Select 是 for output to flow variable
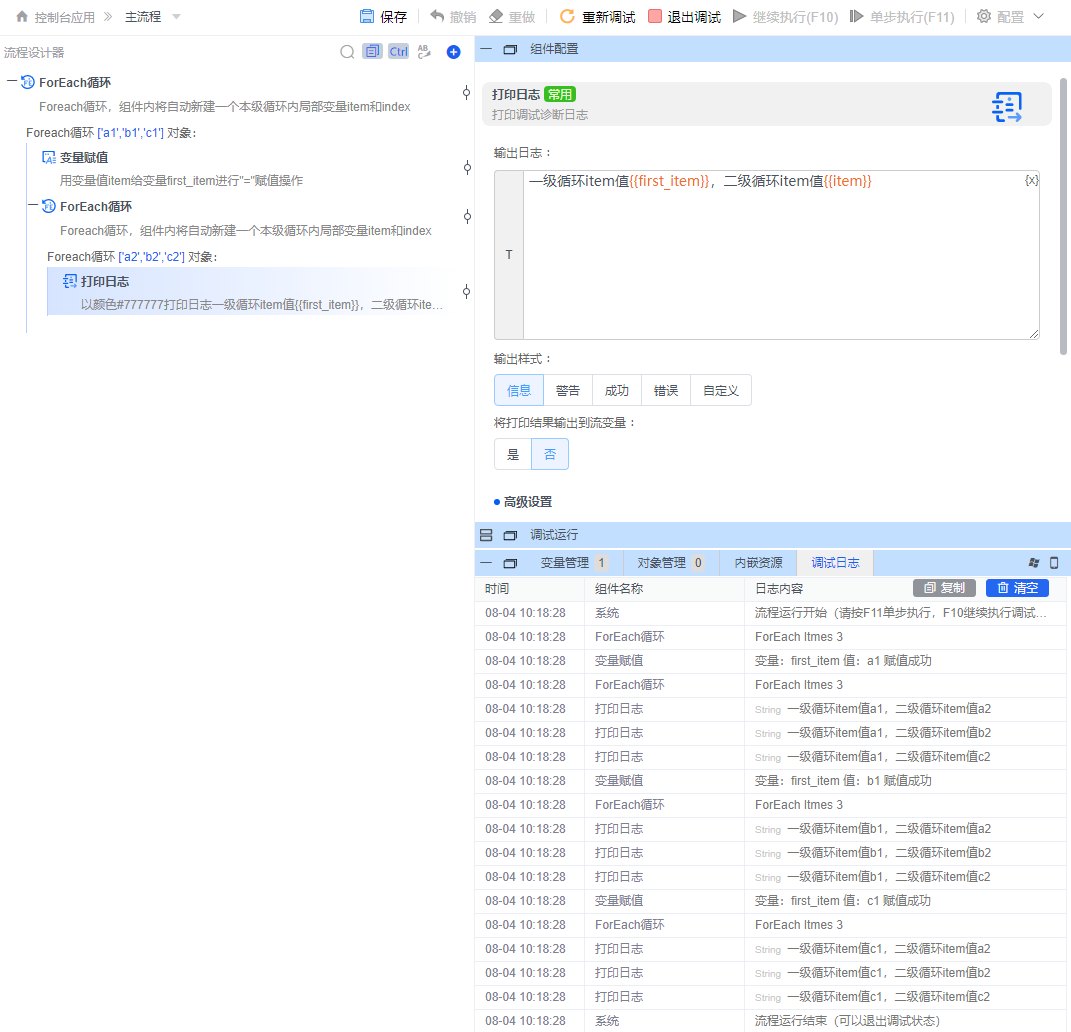 coord(513,455)
